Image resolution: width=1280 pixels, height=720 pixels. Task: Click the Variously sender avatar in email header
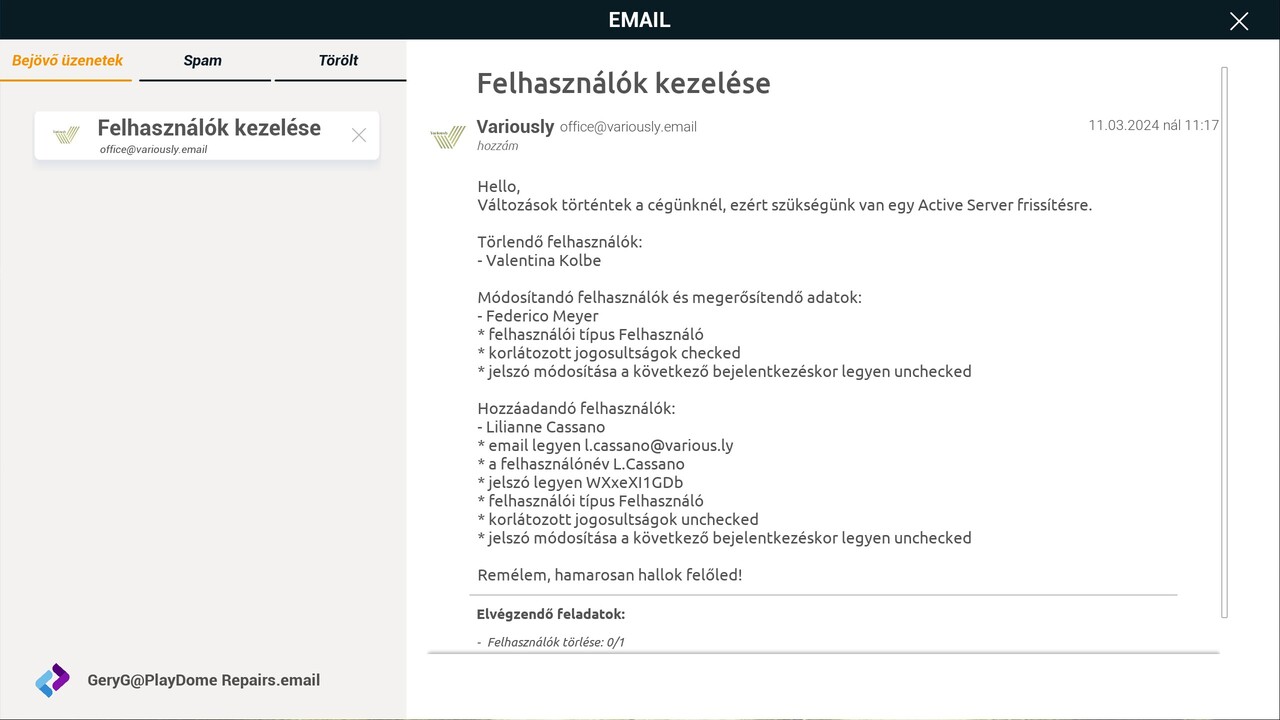click(449, 136)
